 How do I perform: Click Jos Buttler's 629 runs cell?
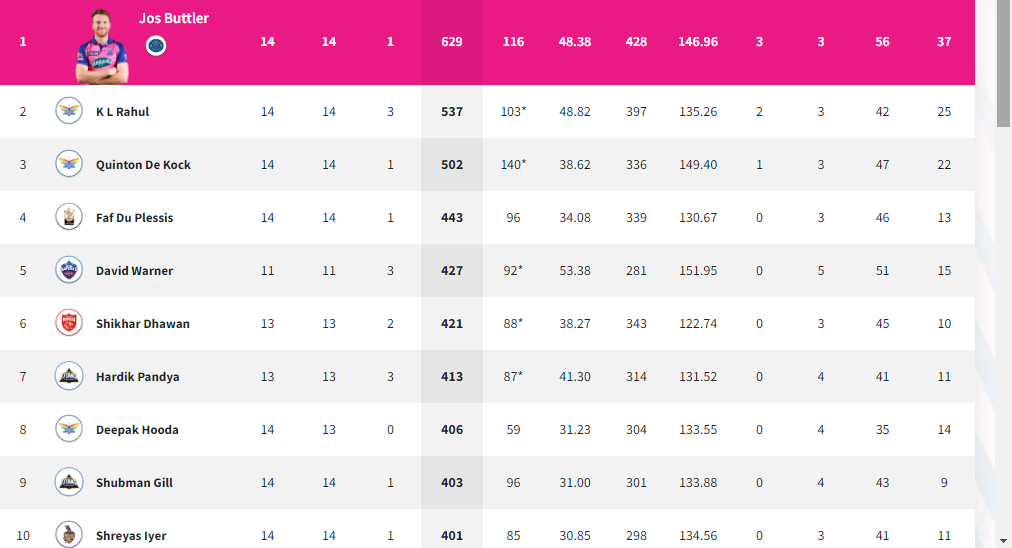(x=452, y=42)
